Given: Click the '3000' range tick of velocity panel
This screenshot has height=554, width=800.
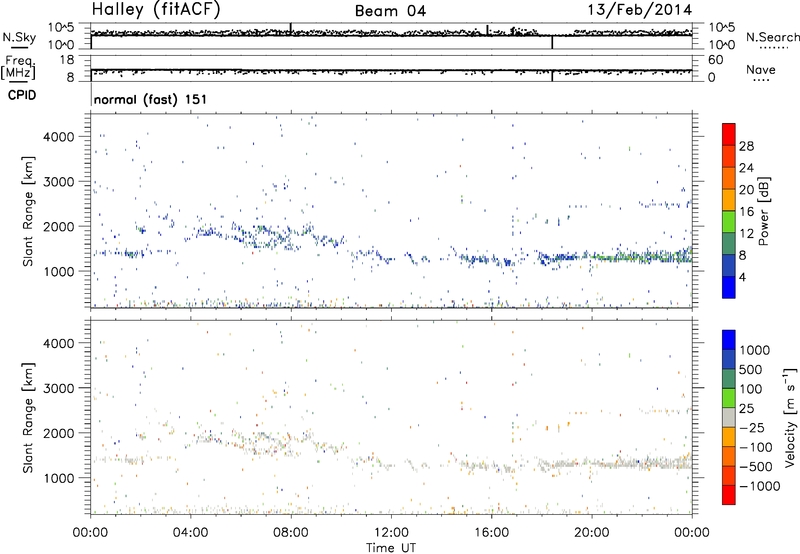Looking at the screenshot, I should point(59,388).
